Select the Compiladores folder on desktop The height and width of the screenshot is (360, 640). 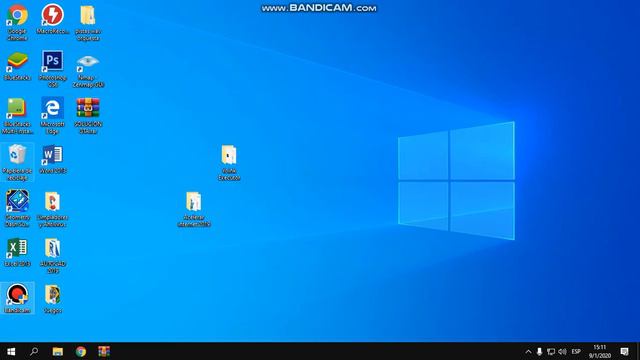click(53, 209)
